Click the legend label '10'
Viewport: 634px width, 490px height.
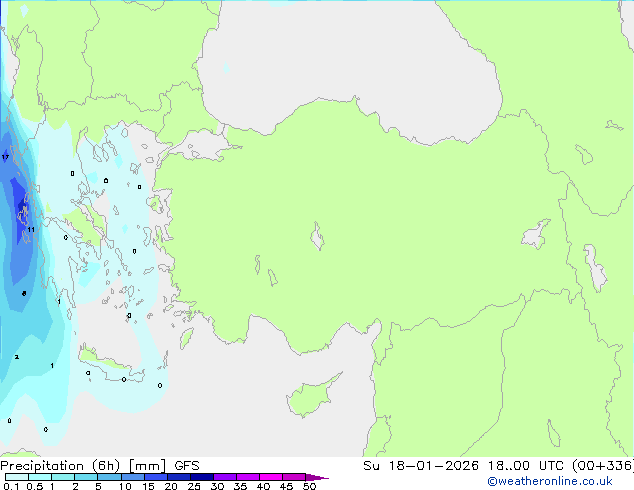(125, 486)
